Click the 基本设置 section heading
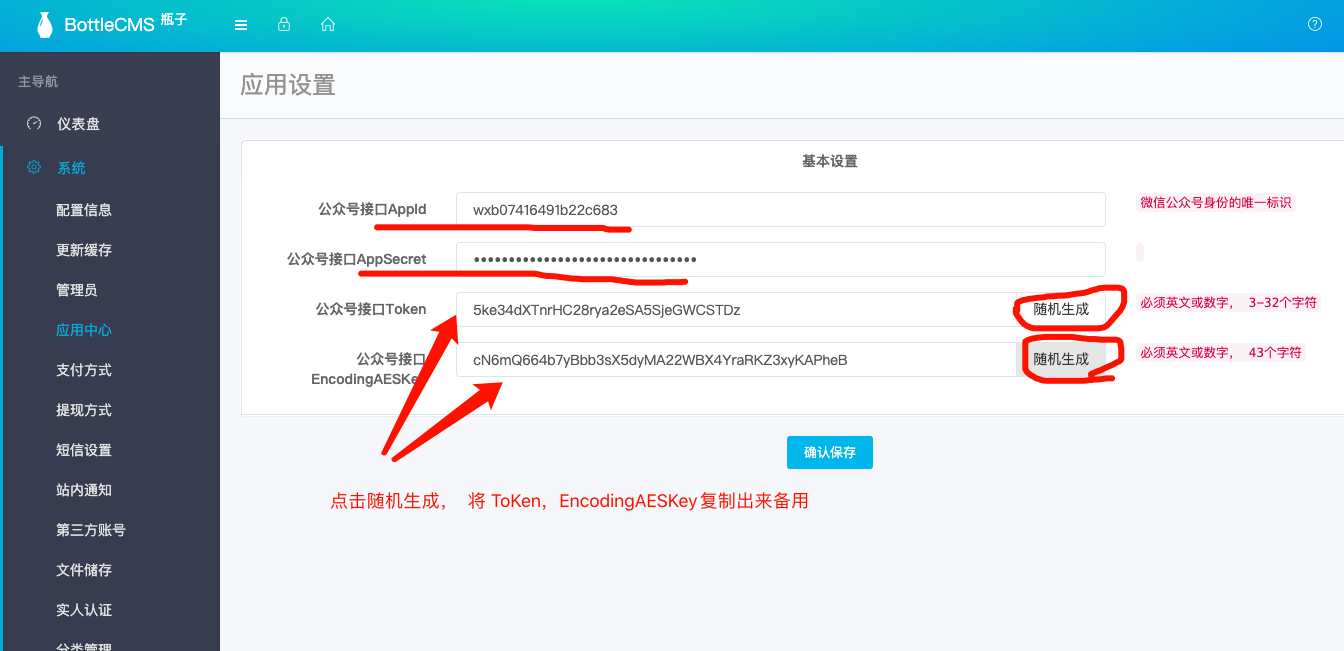Screen dimensions: 1344x651 pos(830,161)
